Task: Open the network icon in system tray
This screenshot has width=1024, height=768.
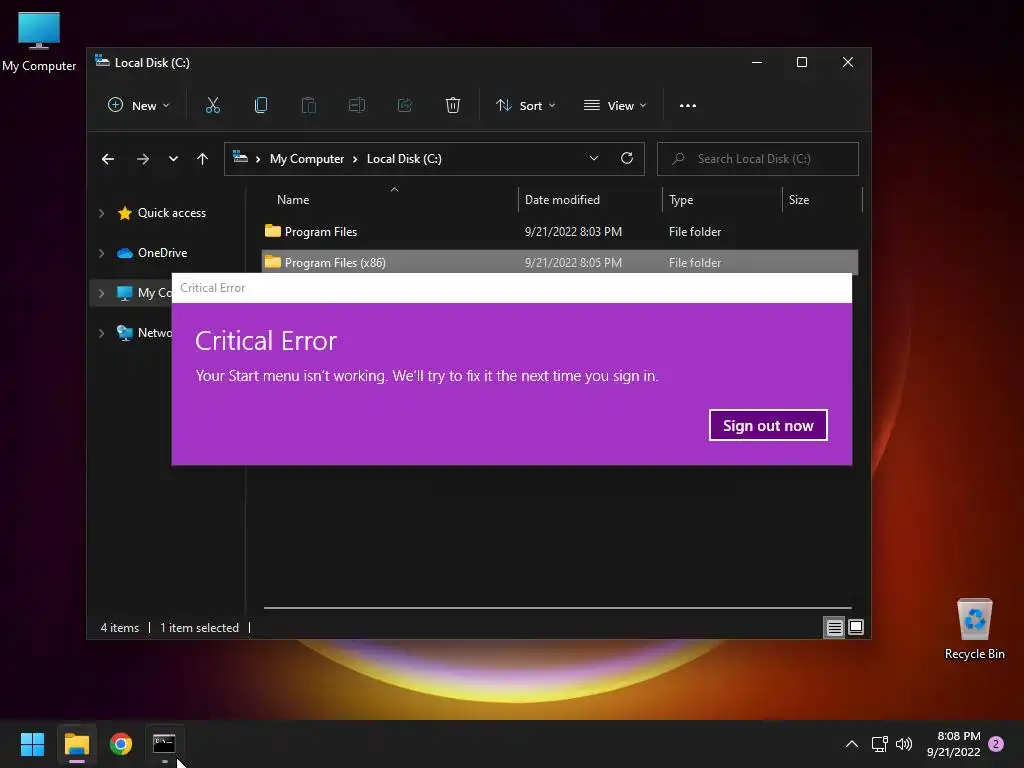Action: (879, 744)
